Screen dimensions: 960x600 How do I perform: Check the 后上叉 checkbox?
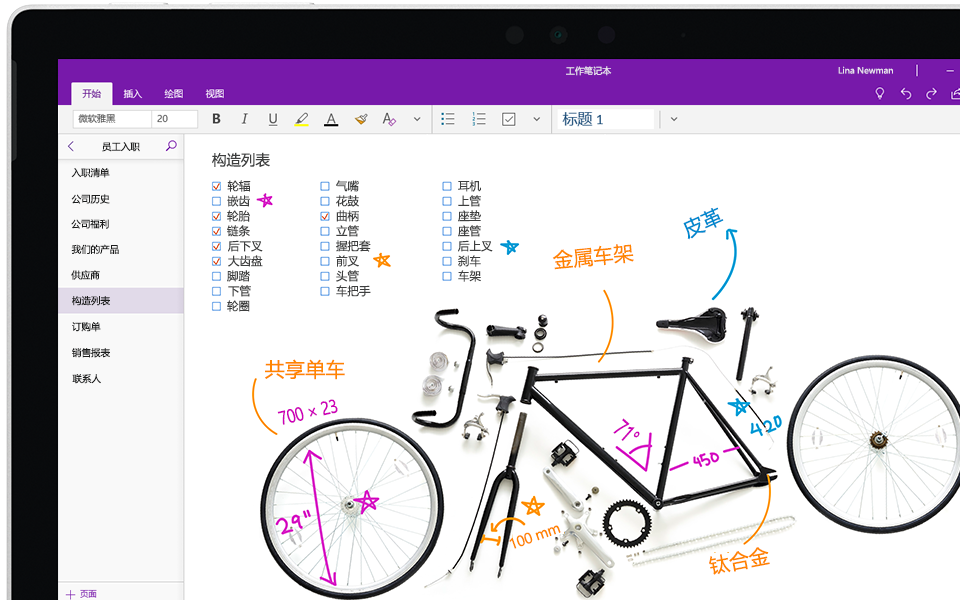tap(447, 246)
